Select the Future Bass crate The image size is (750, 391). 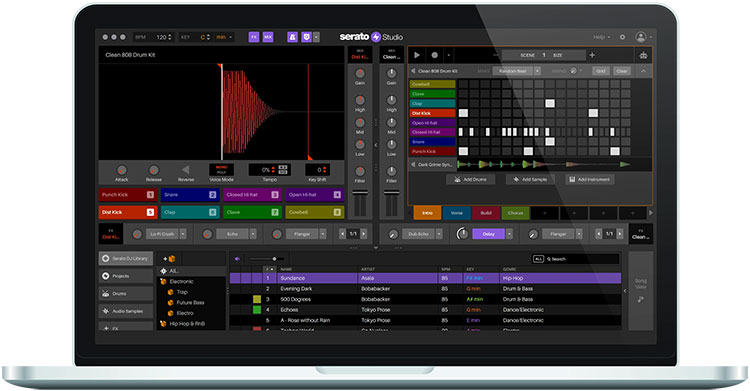tap(190, 302)
